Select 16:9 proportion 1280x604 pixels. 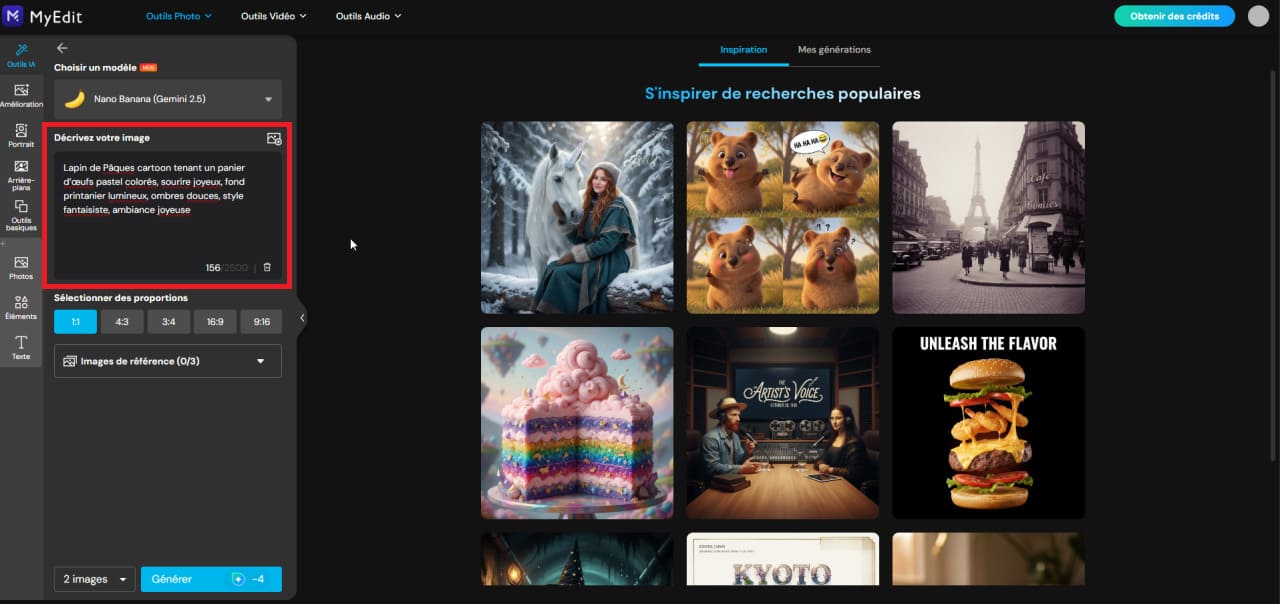tap(215, 321)
